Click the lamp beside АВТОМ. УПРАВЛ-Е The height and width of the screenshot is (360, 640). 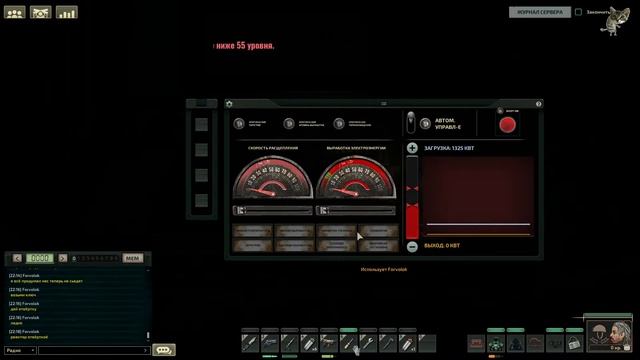(425, 123)
